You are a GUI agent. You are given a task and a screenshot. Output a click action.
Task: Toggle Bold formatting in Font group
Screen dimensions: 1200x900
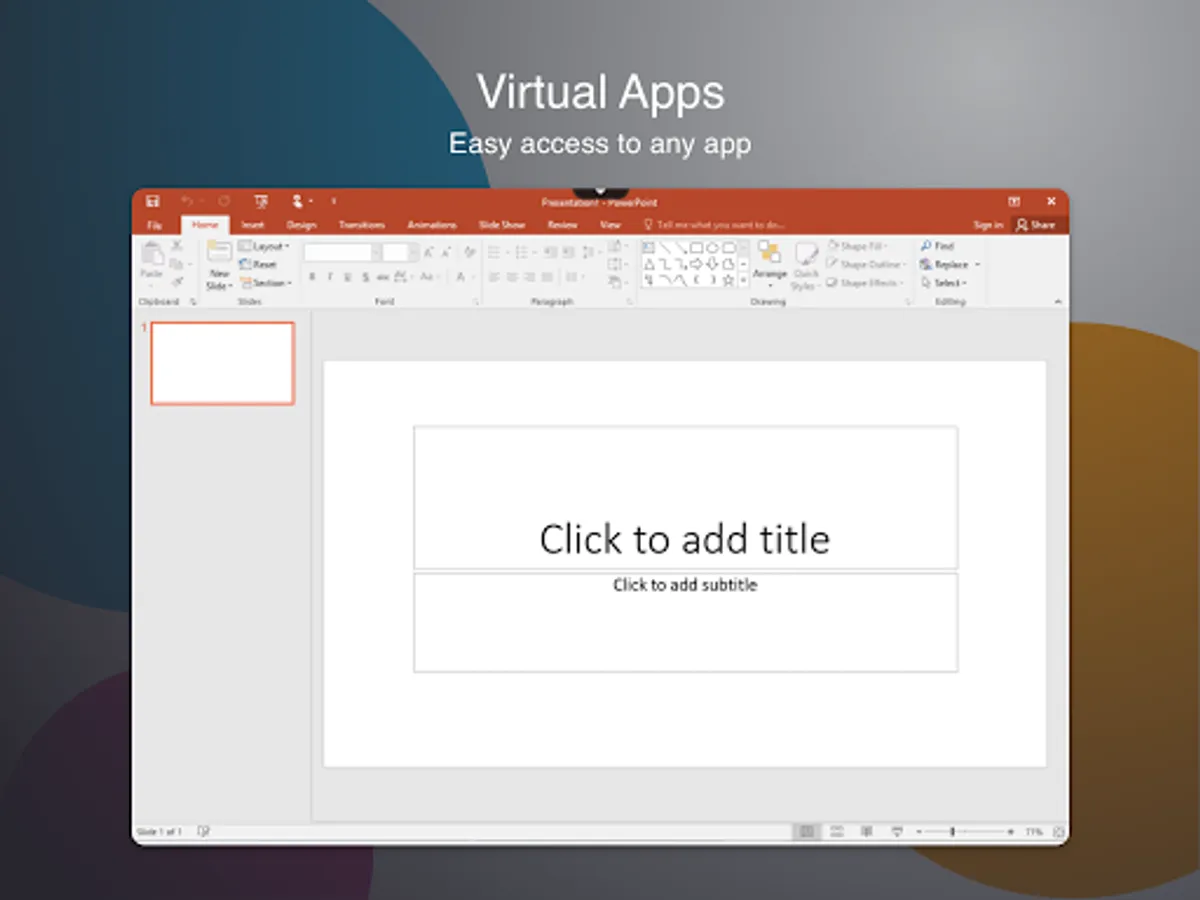312,277
